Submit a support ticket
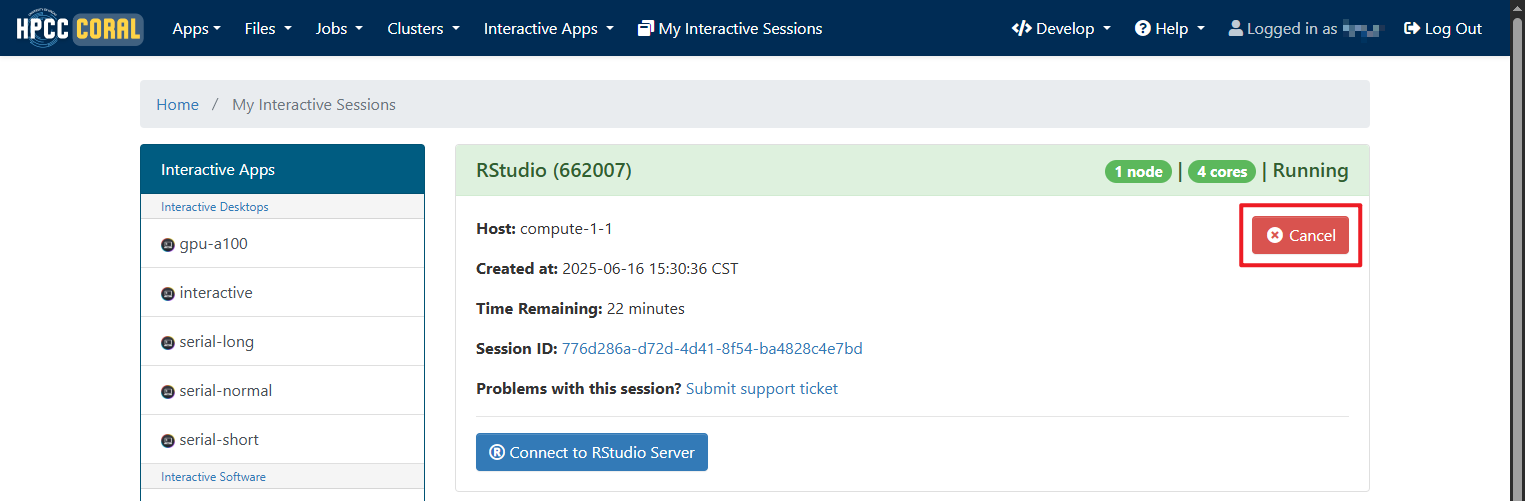 762,388
